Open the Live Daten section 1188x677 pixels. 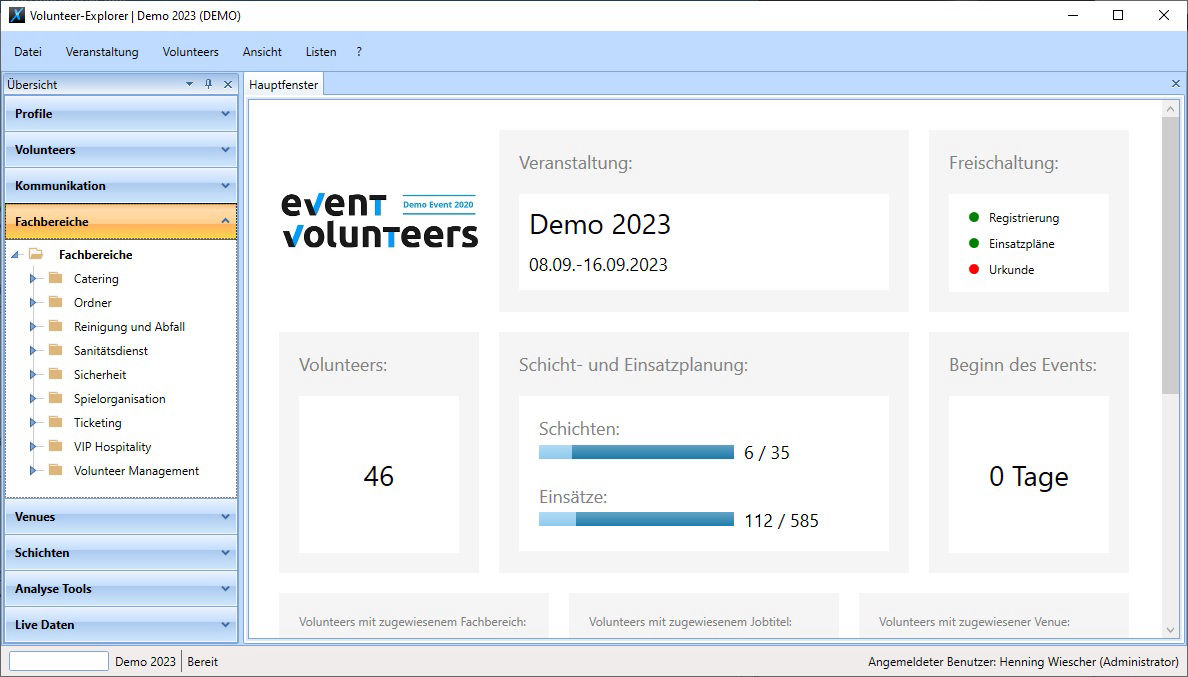120,624
